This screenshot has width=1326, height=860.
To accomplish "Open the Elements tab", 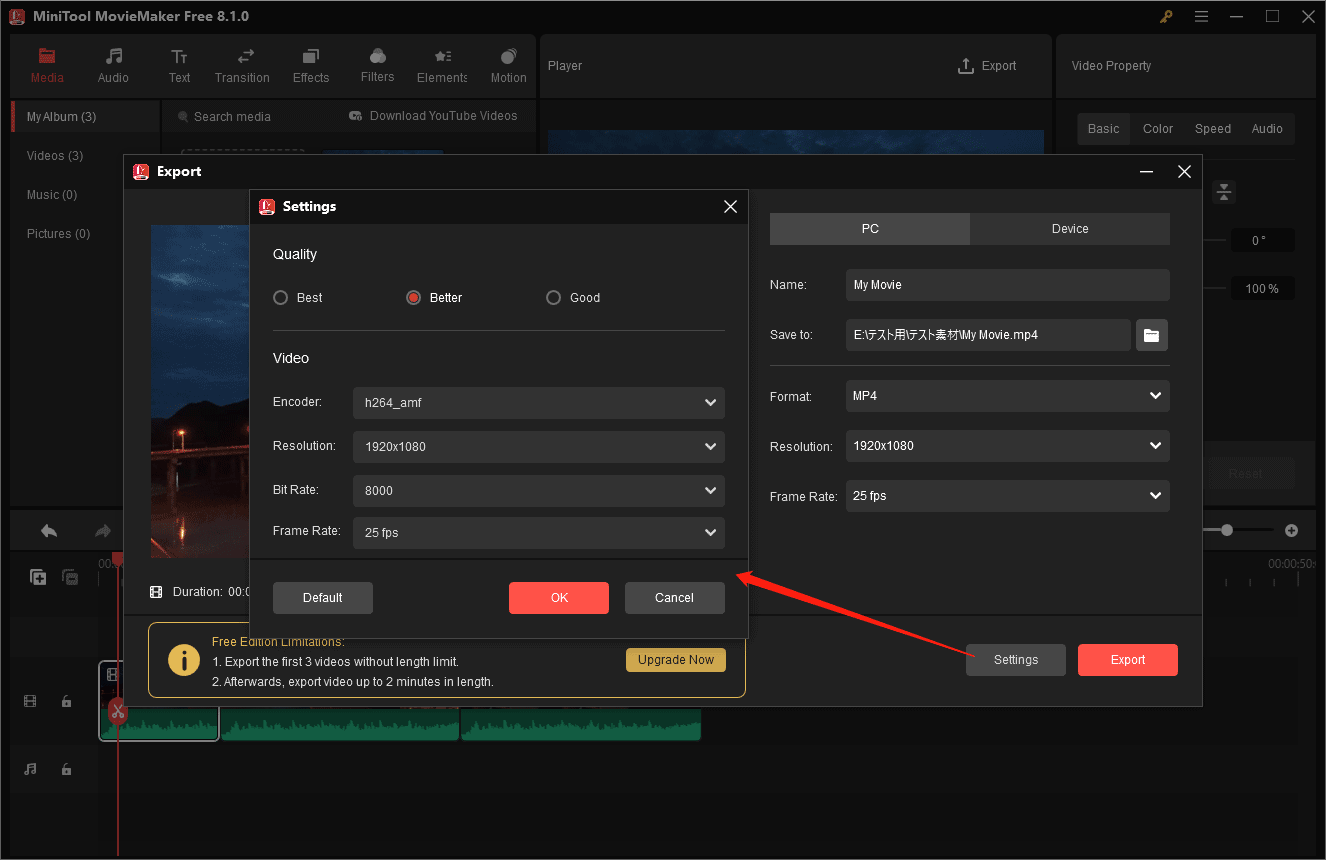I will click(x=442, y=66).
